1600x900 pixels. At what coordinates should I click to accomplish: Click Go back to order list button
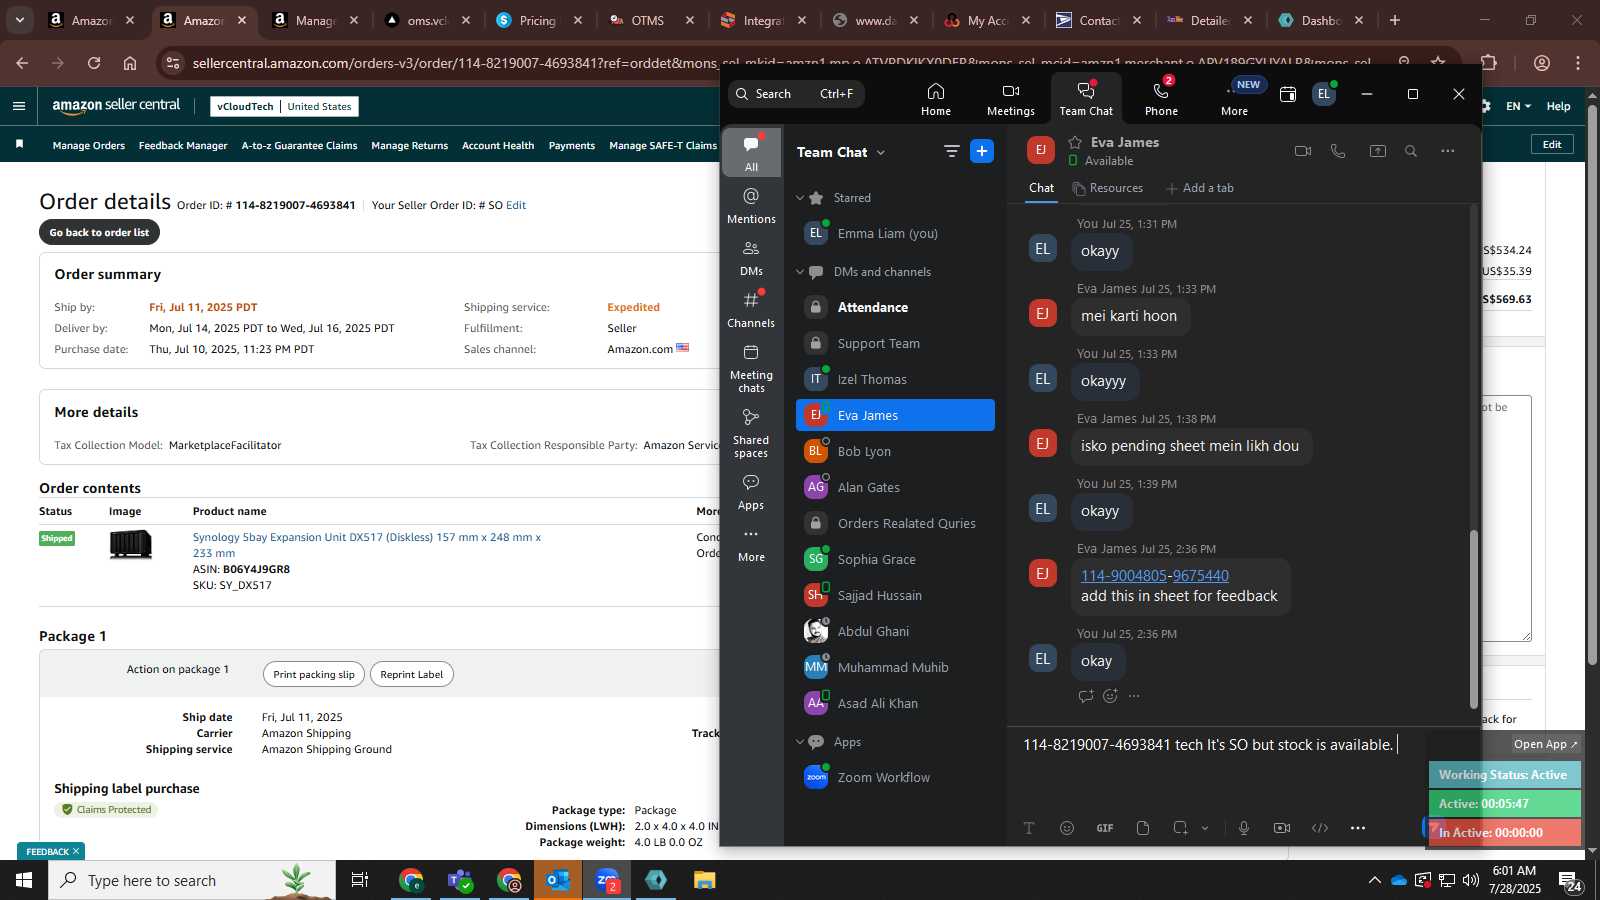99,232
